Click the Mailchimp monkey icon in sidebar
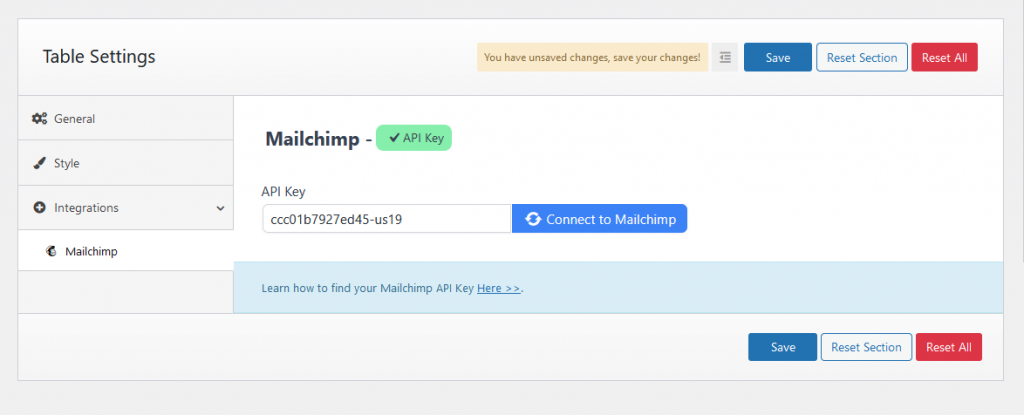The image size is (1024, 415). coord(51,251)
